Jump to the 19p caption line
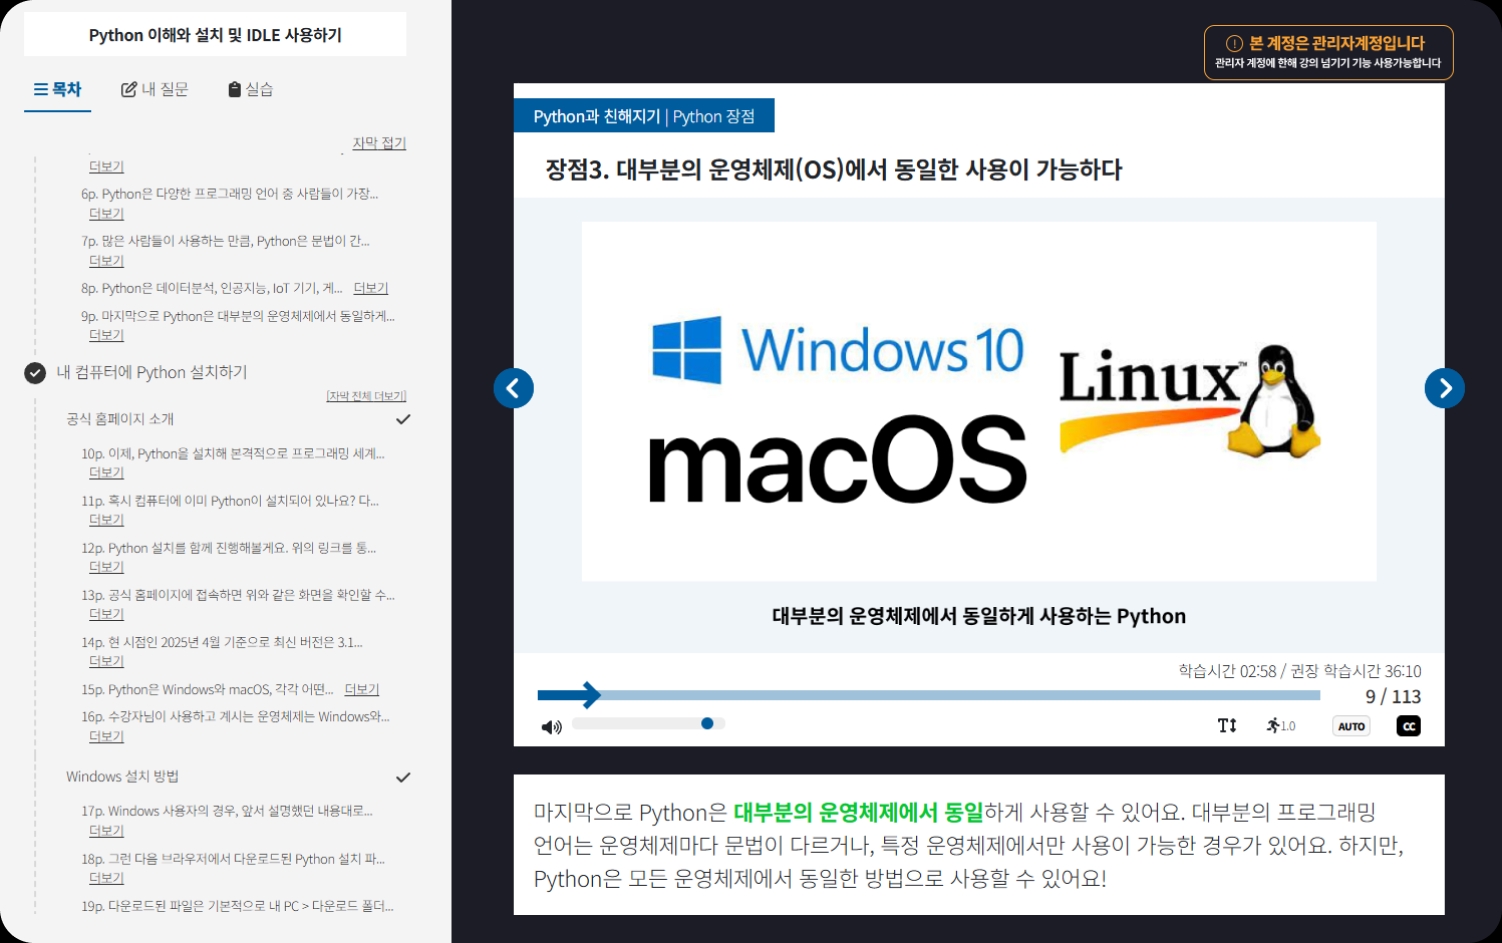1502x943 pixels. (x=237, y=906)
